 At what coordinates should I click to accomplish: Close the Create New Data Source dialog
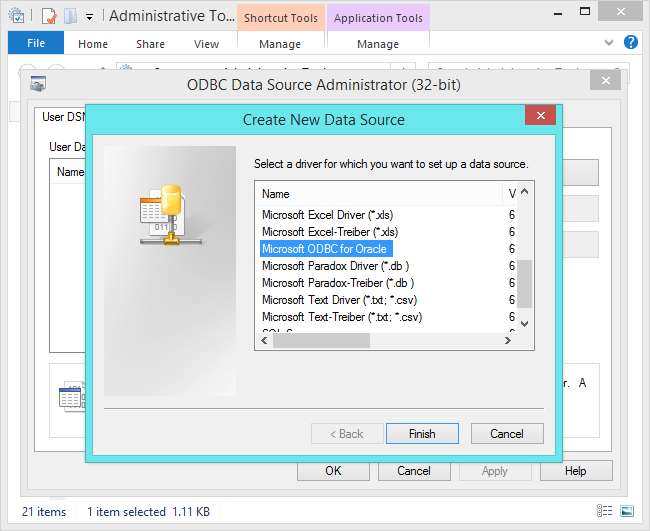click(541, 115)
